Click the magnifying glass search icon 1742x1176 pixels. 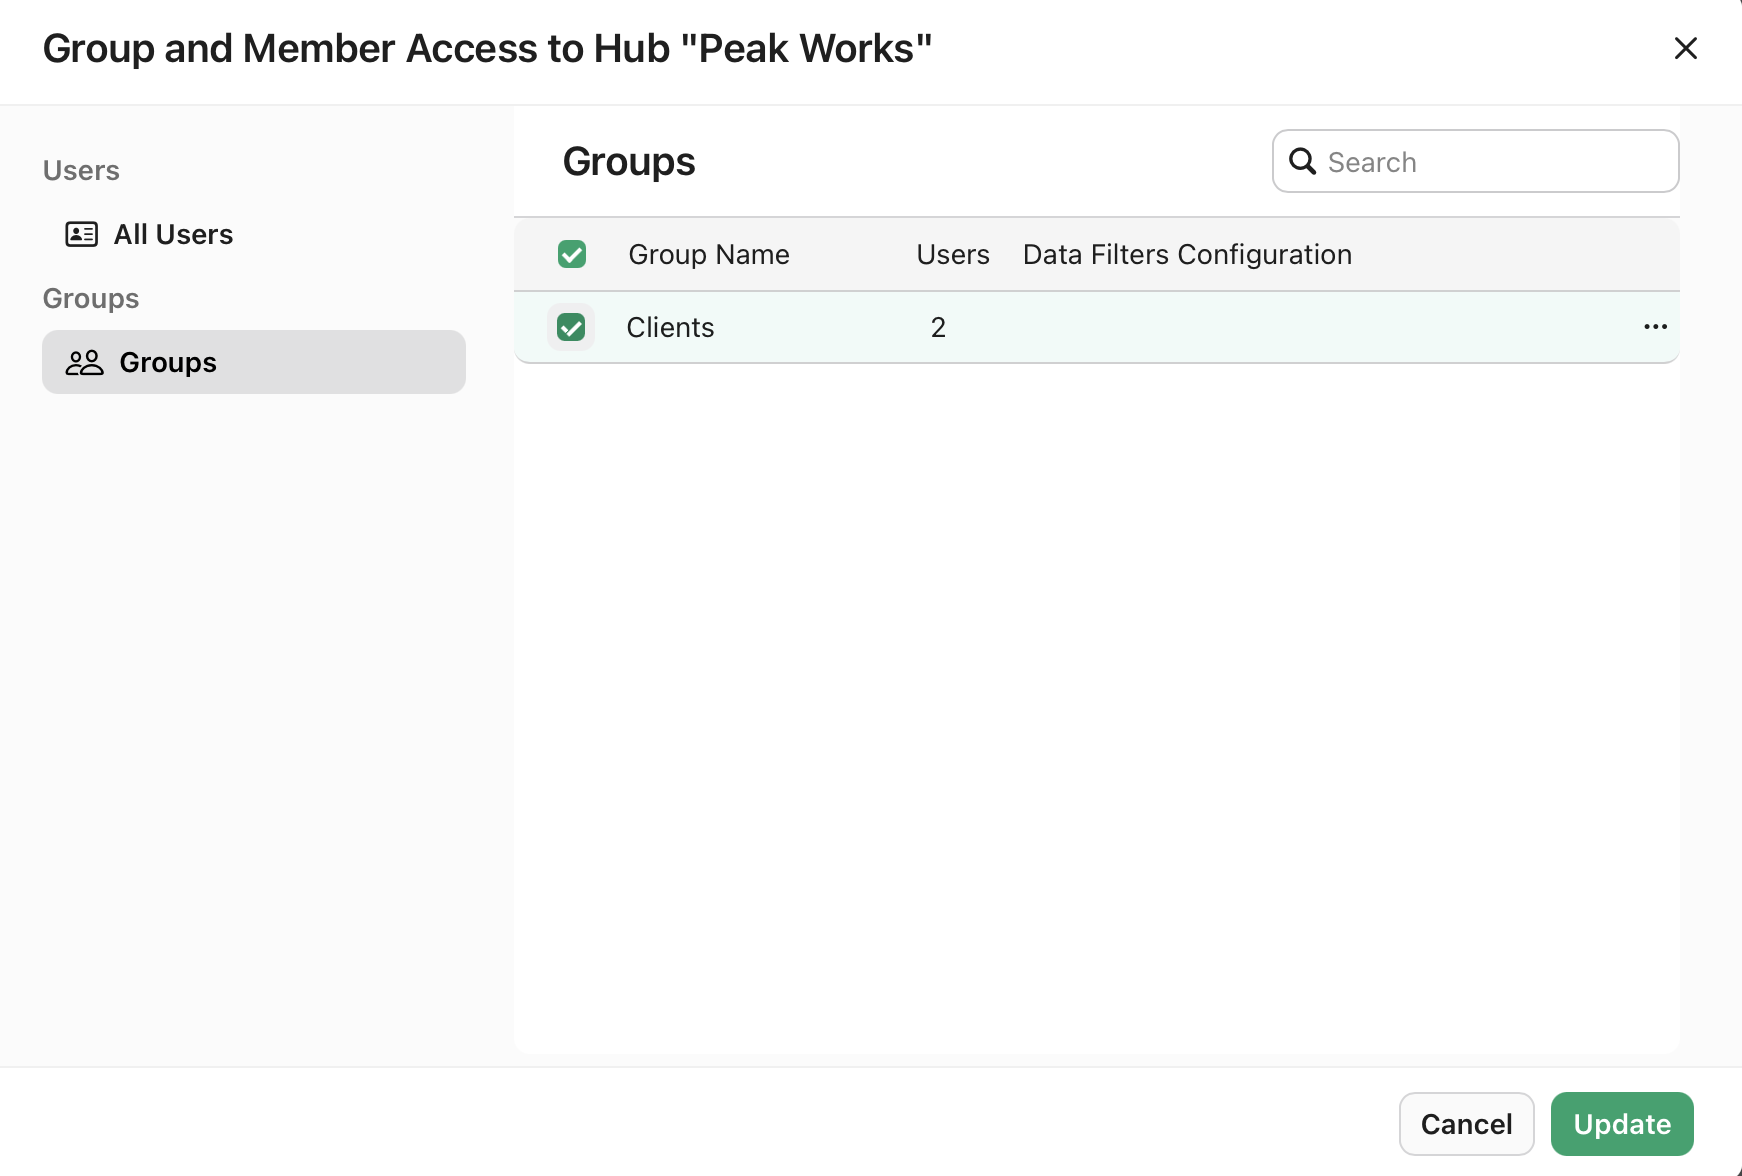tap(1303, 161)
